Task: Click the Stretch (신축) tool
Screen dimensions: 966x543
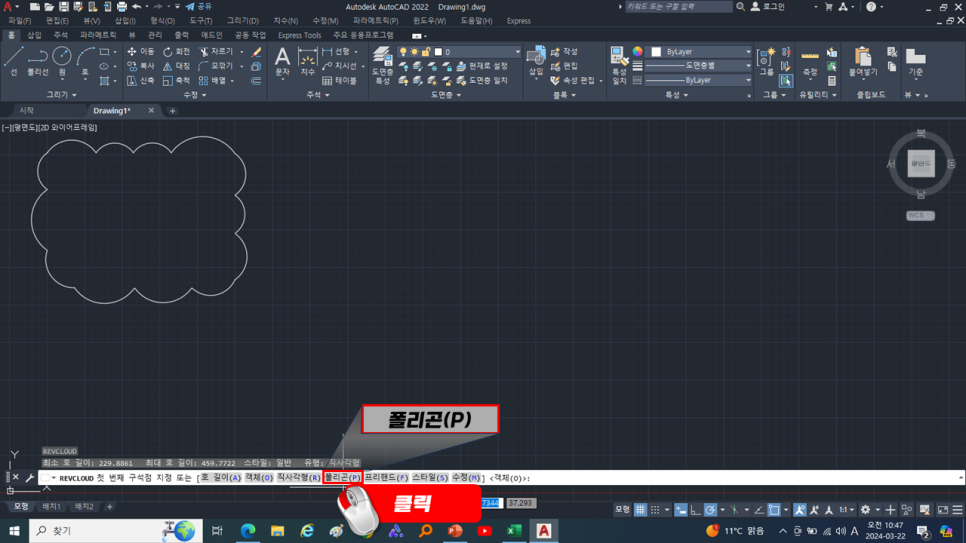Action: point(140,81)
